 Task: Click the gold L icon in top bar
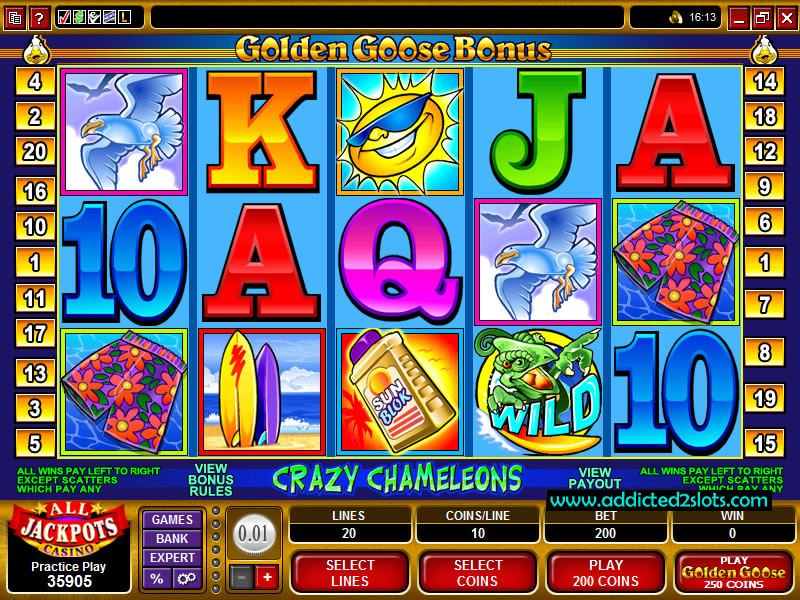(124, 17)
